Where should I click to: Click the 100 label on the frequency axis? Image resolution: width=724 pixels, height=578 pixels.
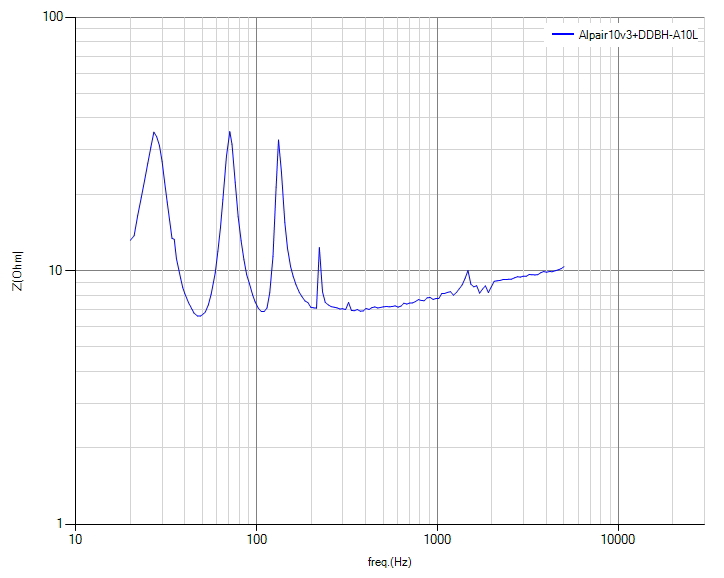tap(256, 539)
